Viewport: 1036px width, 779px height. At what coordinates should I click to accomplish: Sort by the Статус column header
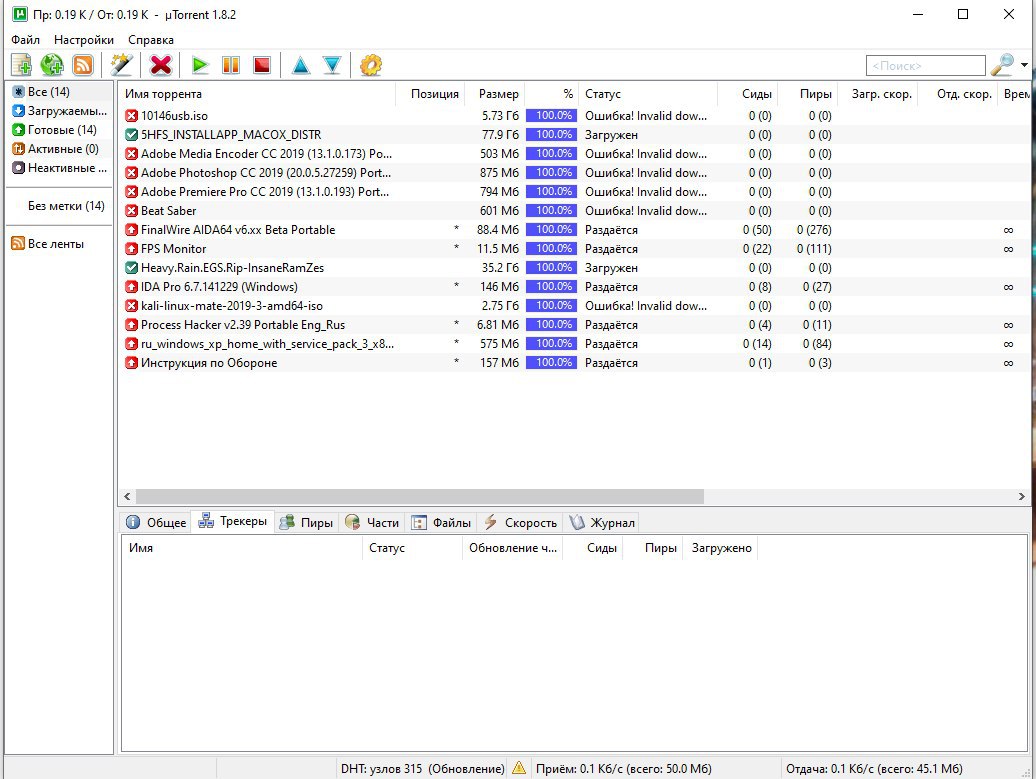pos(648,94)
